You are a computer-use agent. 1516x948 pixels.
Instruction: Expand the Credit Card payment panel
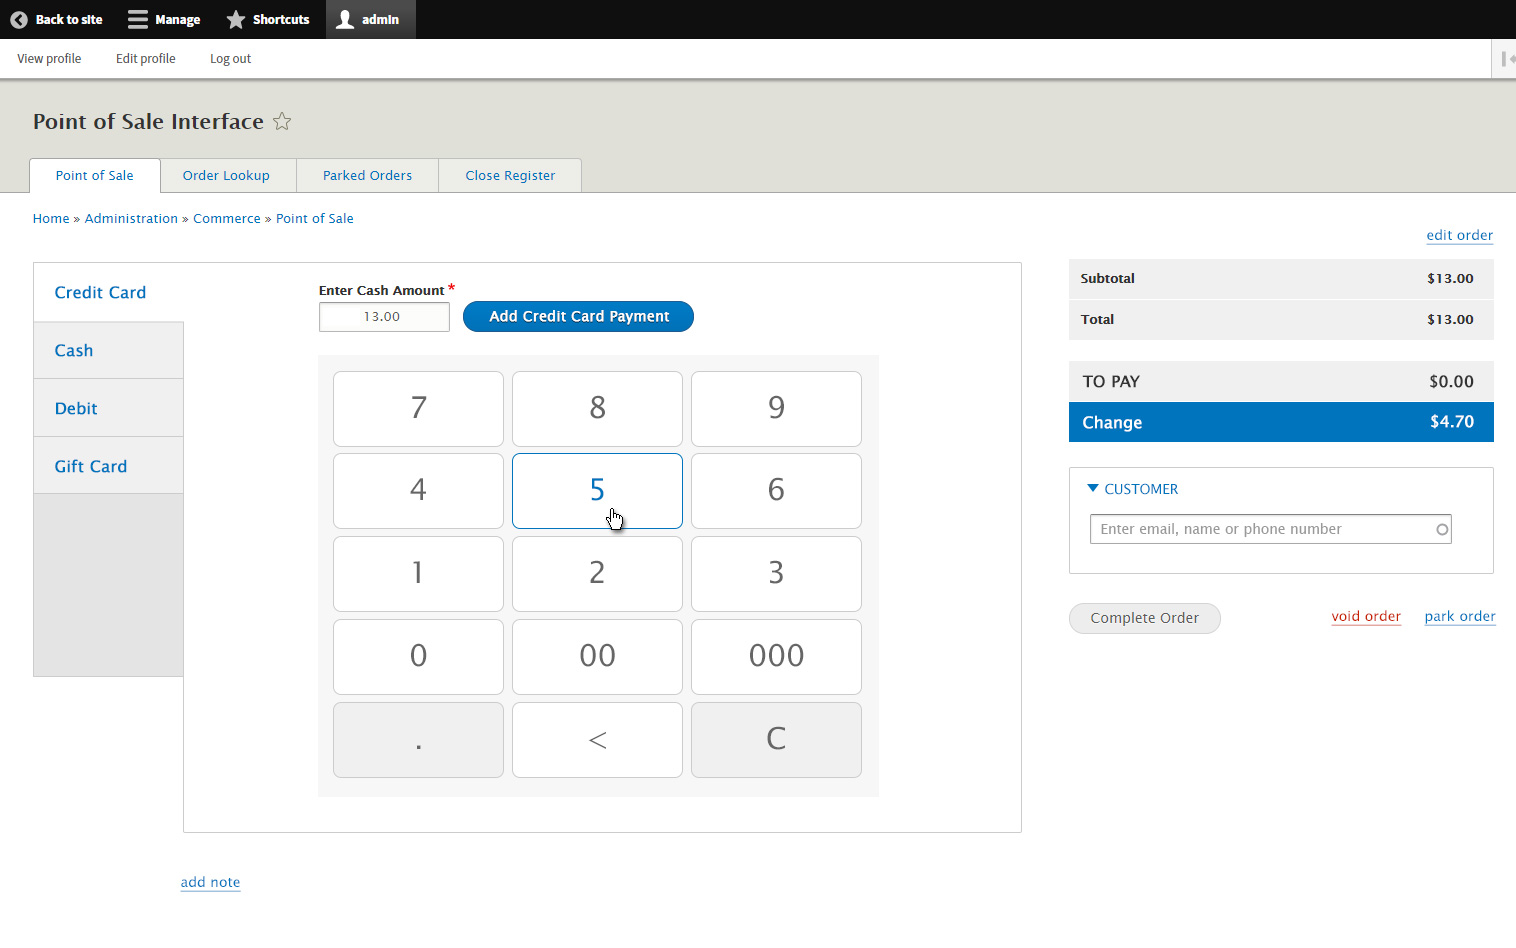(100, 292)
